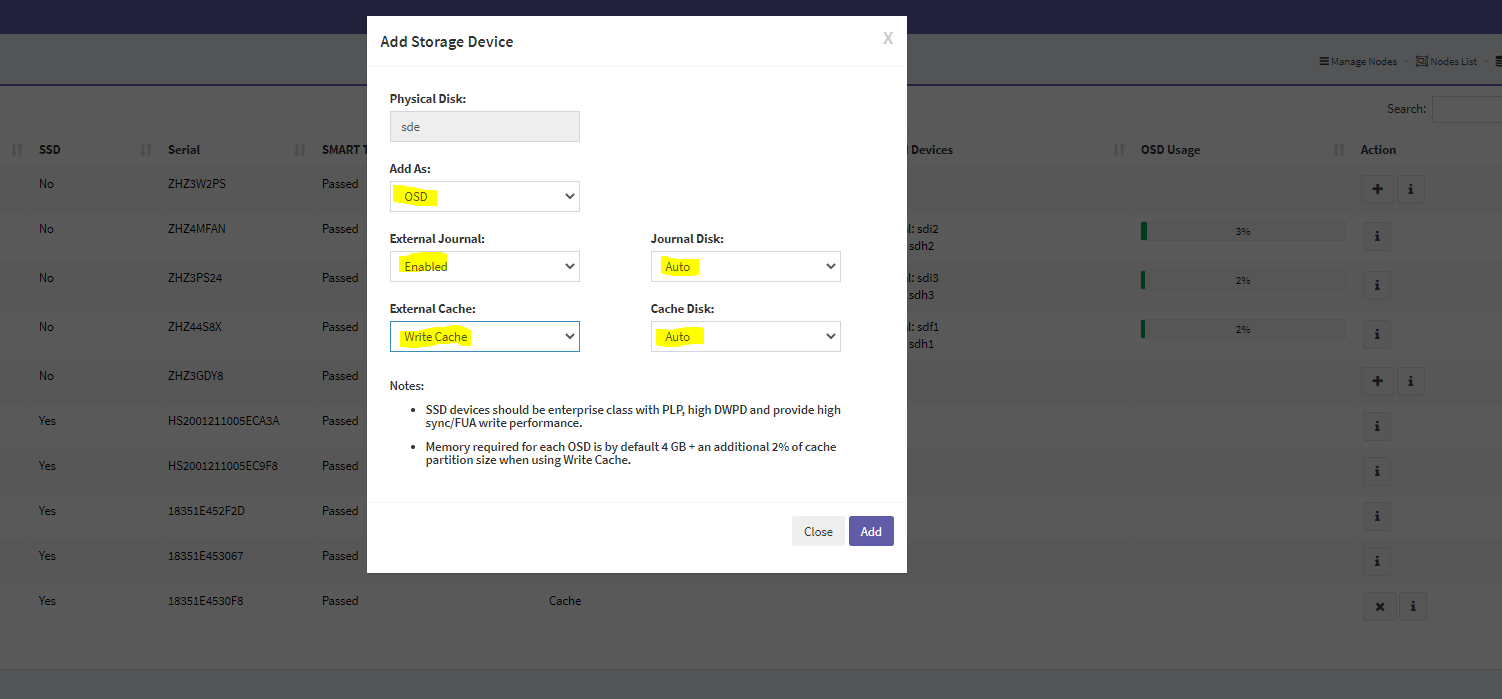Sort the table by the SSD column arrows

pyautogui.click(x=146, y=150)
